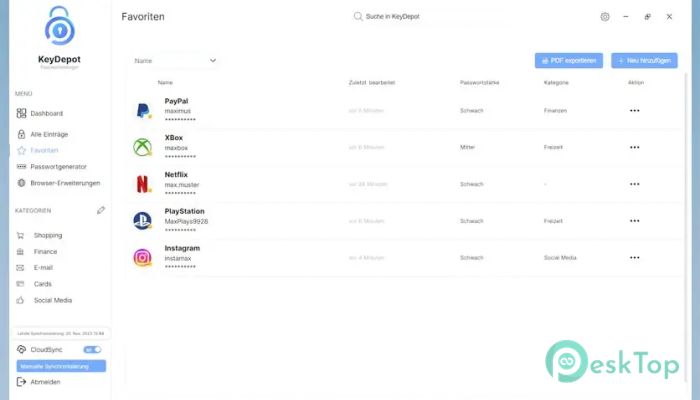Open the Netflix entry title

tap(176, 175)
